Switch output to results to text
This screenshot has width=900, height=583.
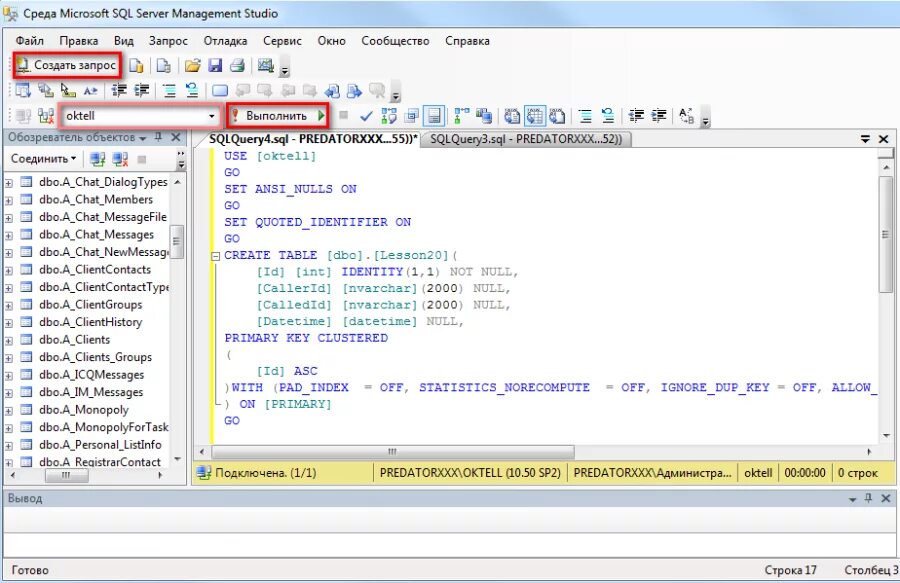click(512, 116)
